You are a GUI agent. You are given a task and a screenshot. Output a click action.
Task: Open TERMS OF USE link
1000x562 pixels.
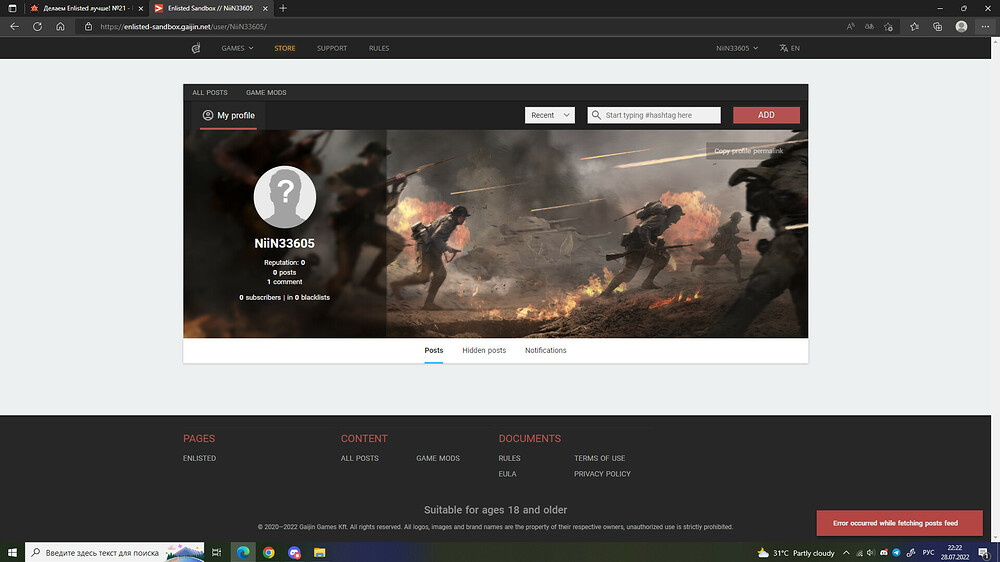pyautogui.click(x=599, y=458)
